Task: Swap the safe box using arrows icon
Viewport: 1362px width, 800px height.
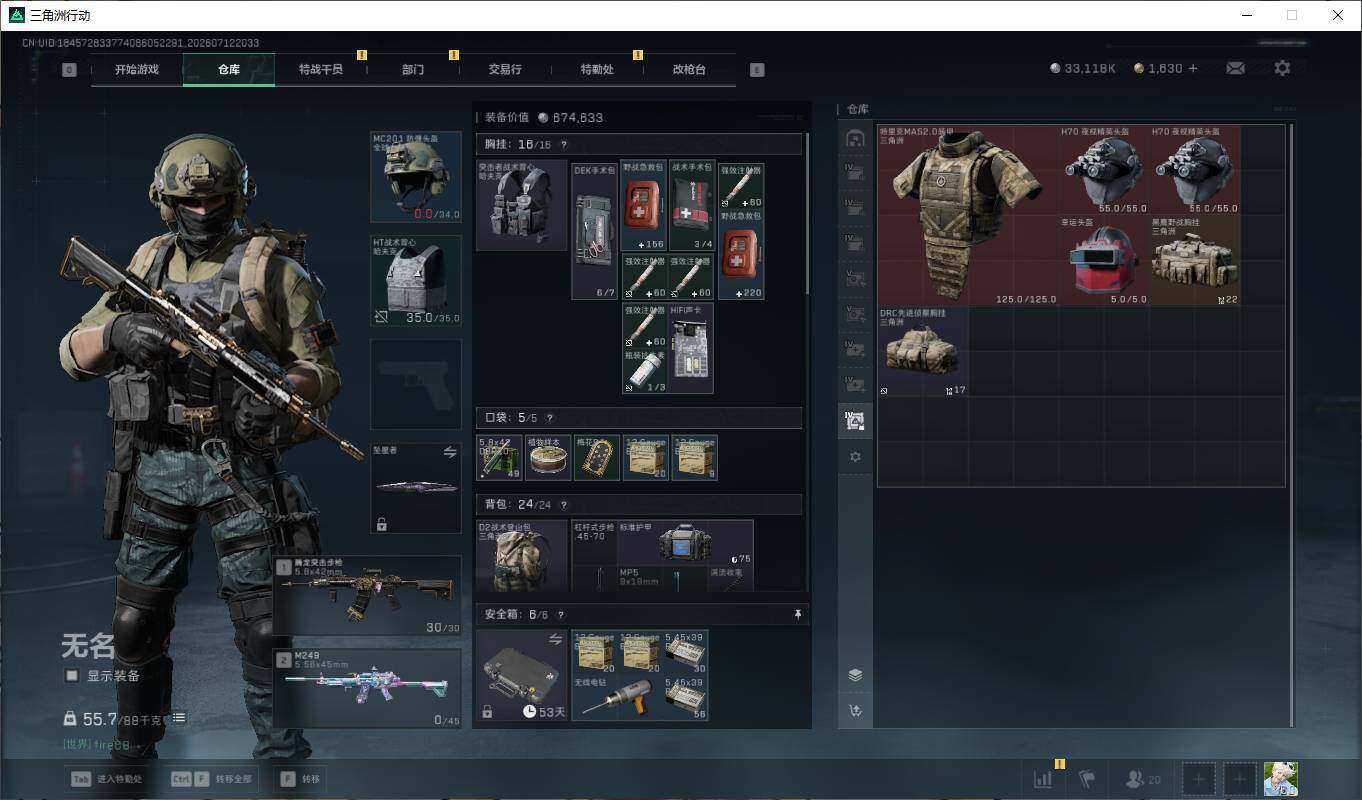Action: click(555, 639)
